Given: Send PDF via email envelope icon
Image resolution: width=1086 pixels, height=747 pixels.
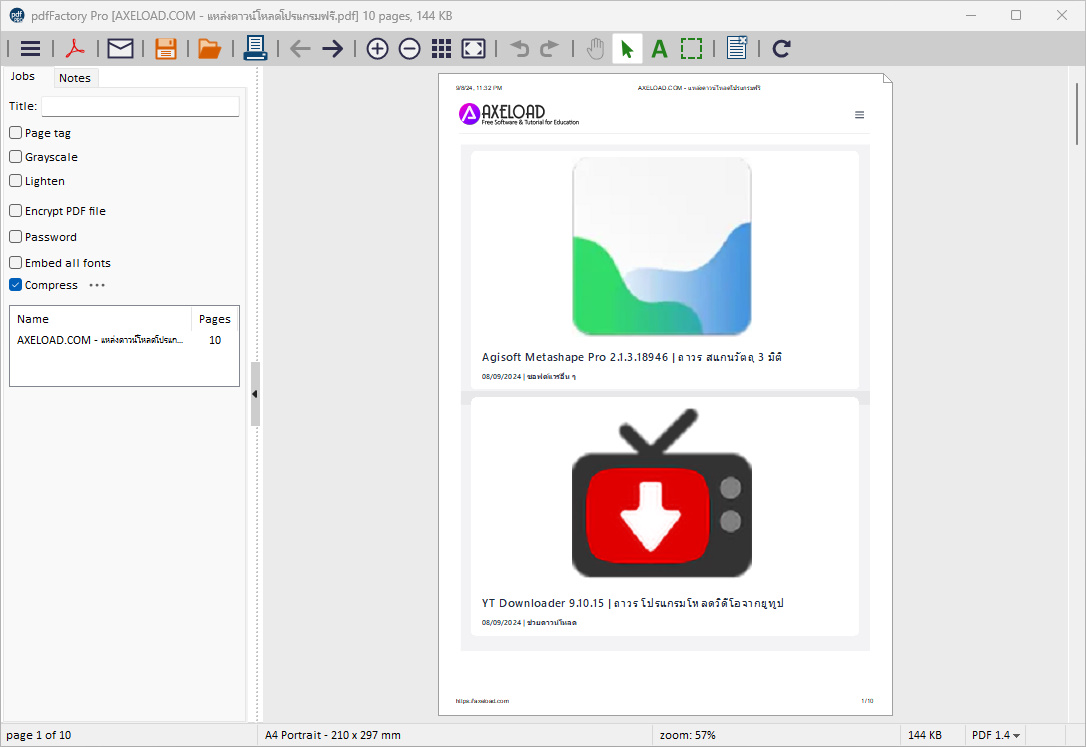Looking at the screenshot, I should [x=121, y=48].
